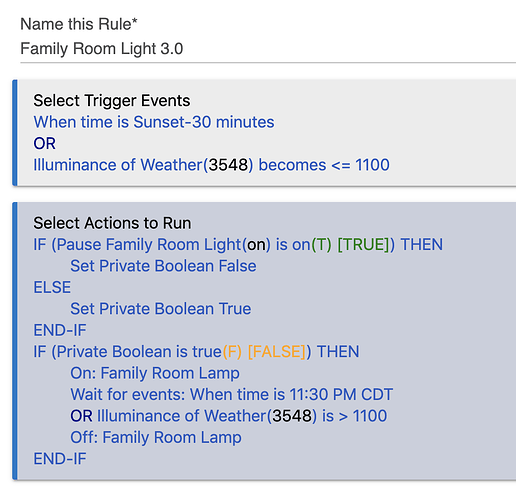Select the 'Set Private Boolean False' action
The height and width of the screenshot is (500, 516).
(x=163, y=266)
